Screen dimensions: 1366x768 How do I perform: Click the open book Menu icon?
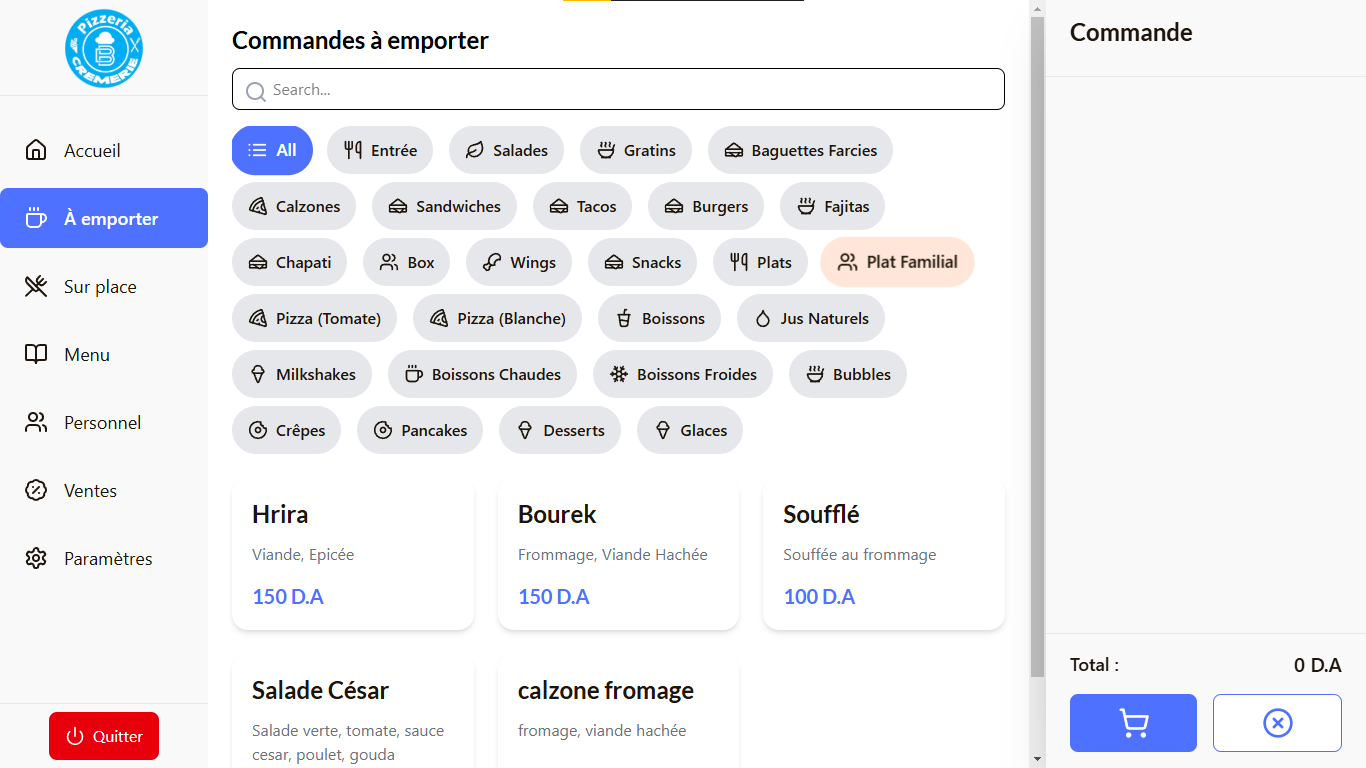[x=36, y=355]
